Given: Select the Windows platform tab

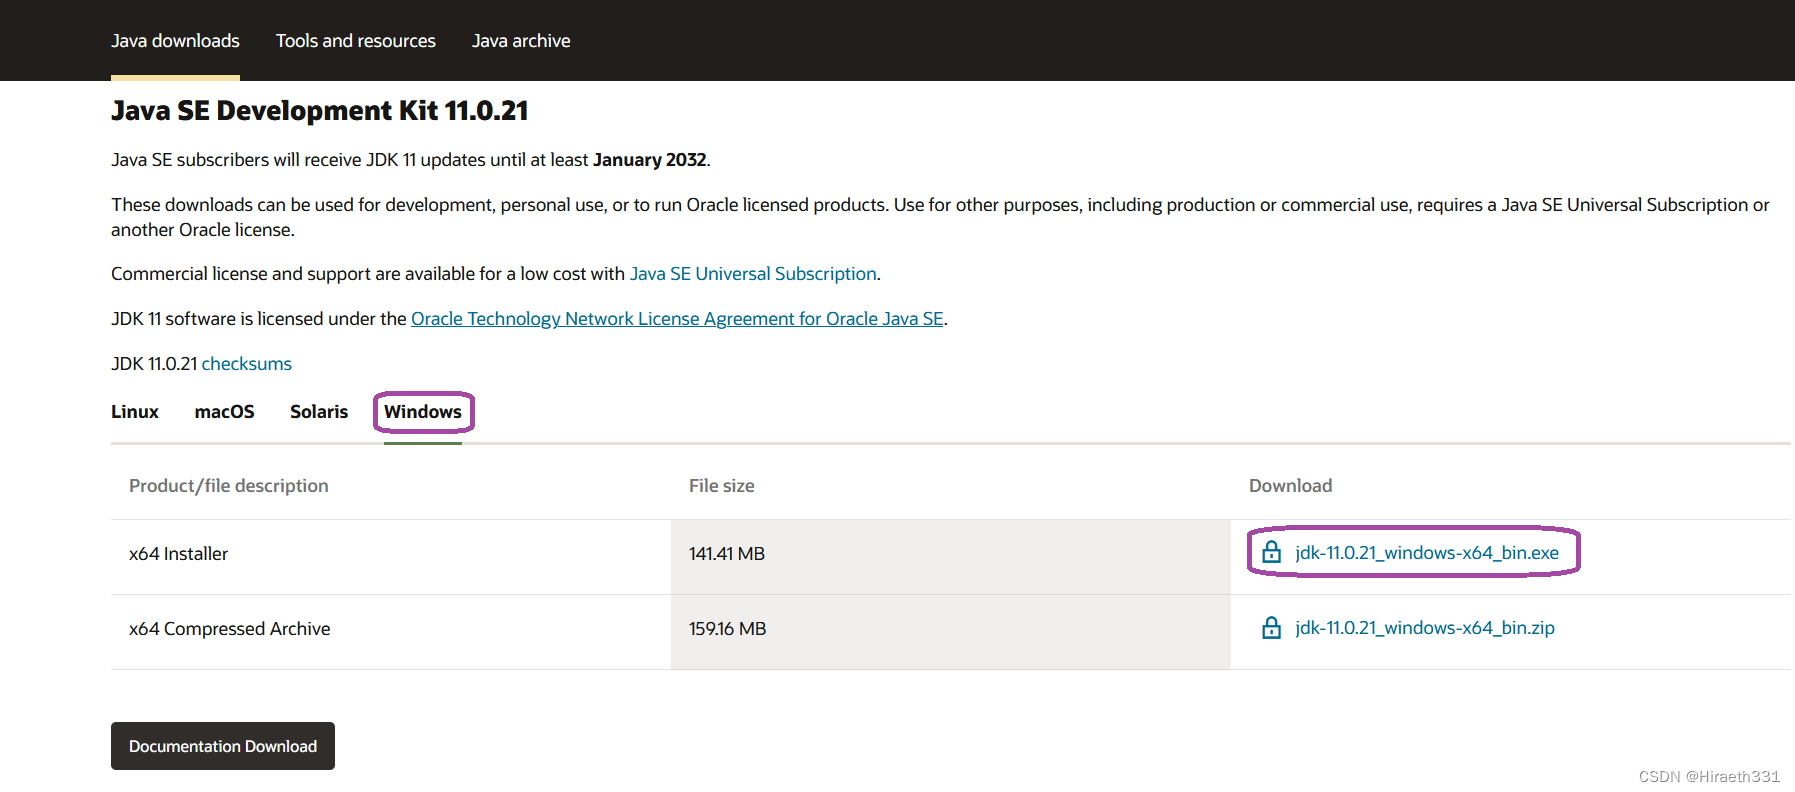Looking at the screenshot, I should point(423,412).
